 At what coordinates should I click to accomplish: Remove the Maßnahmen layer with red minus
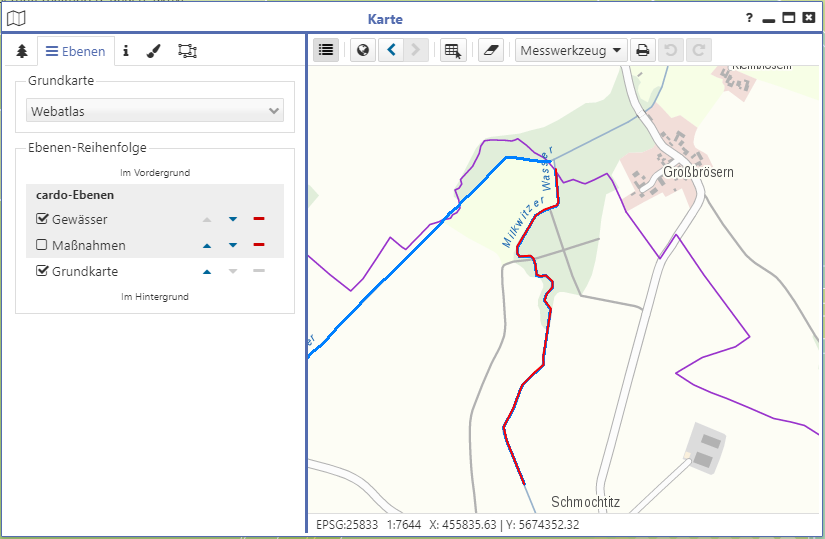point(258,245)
